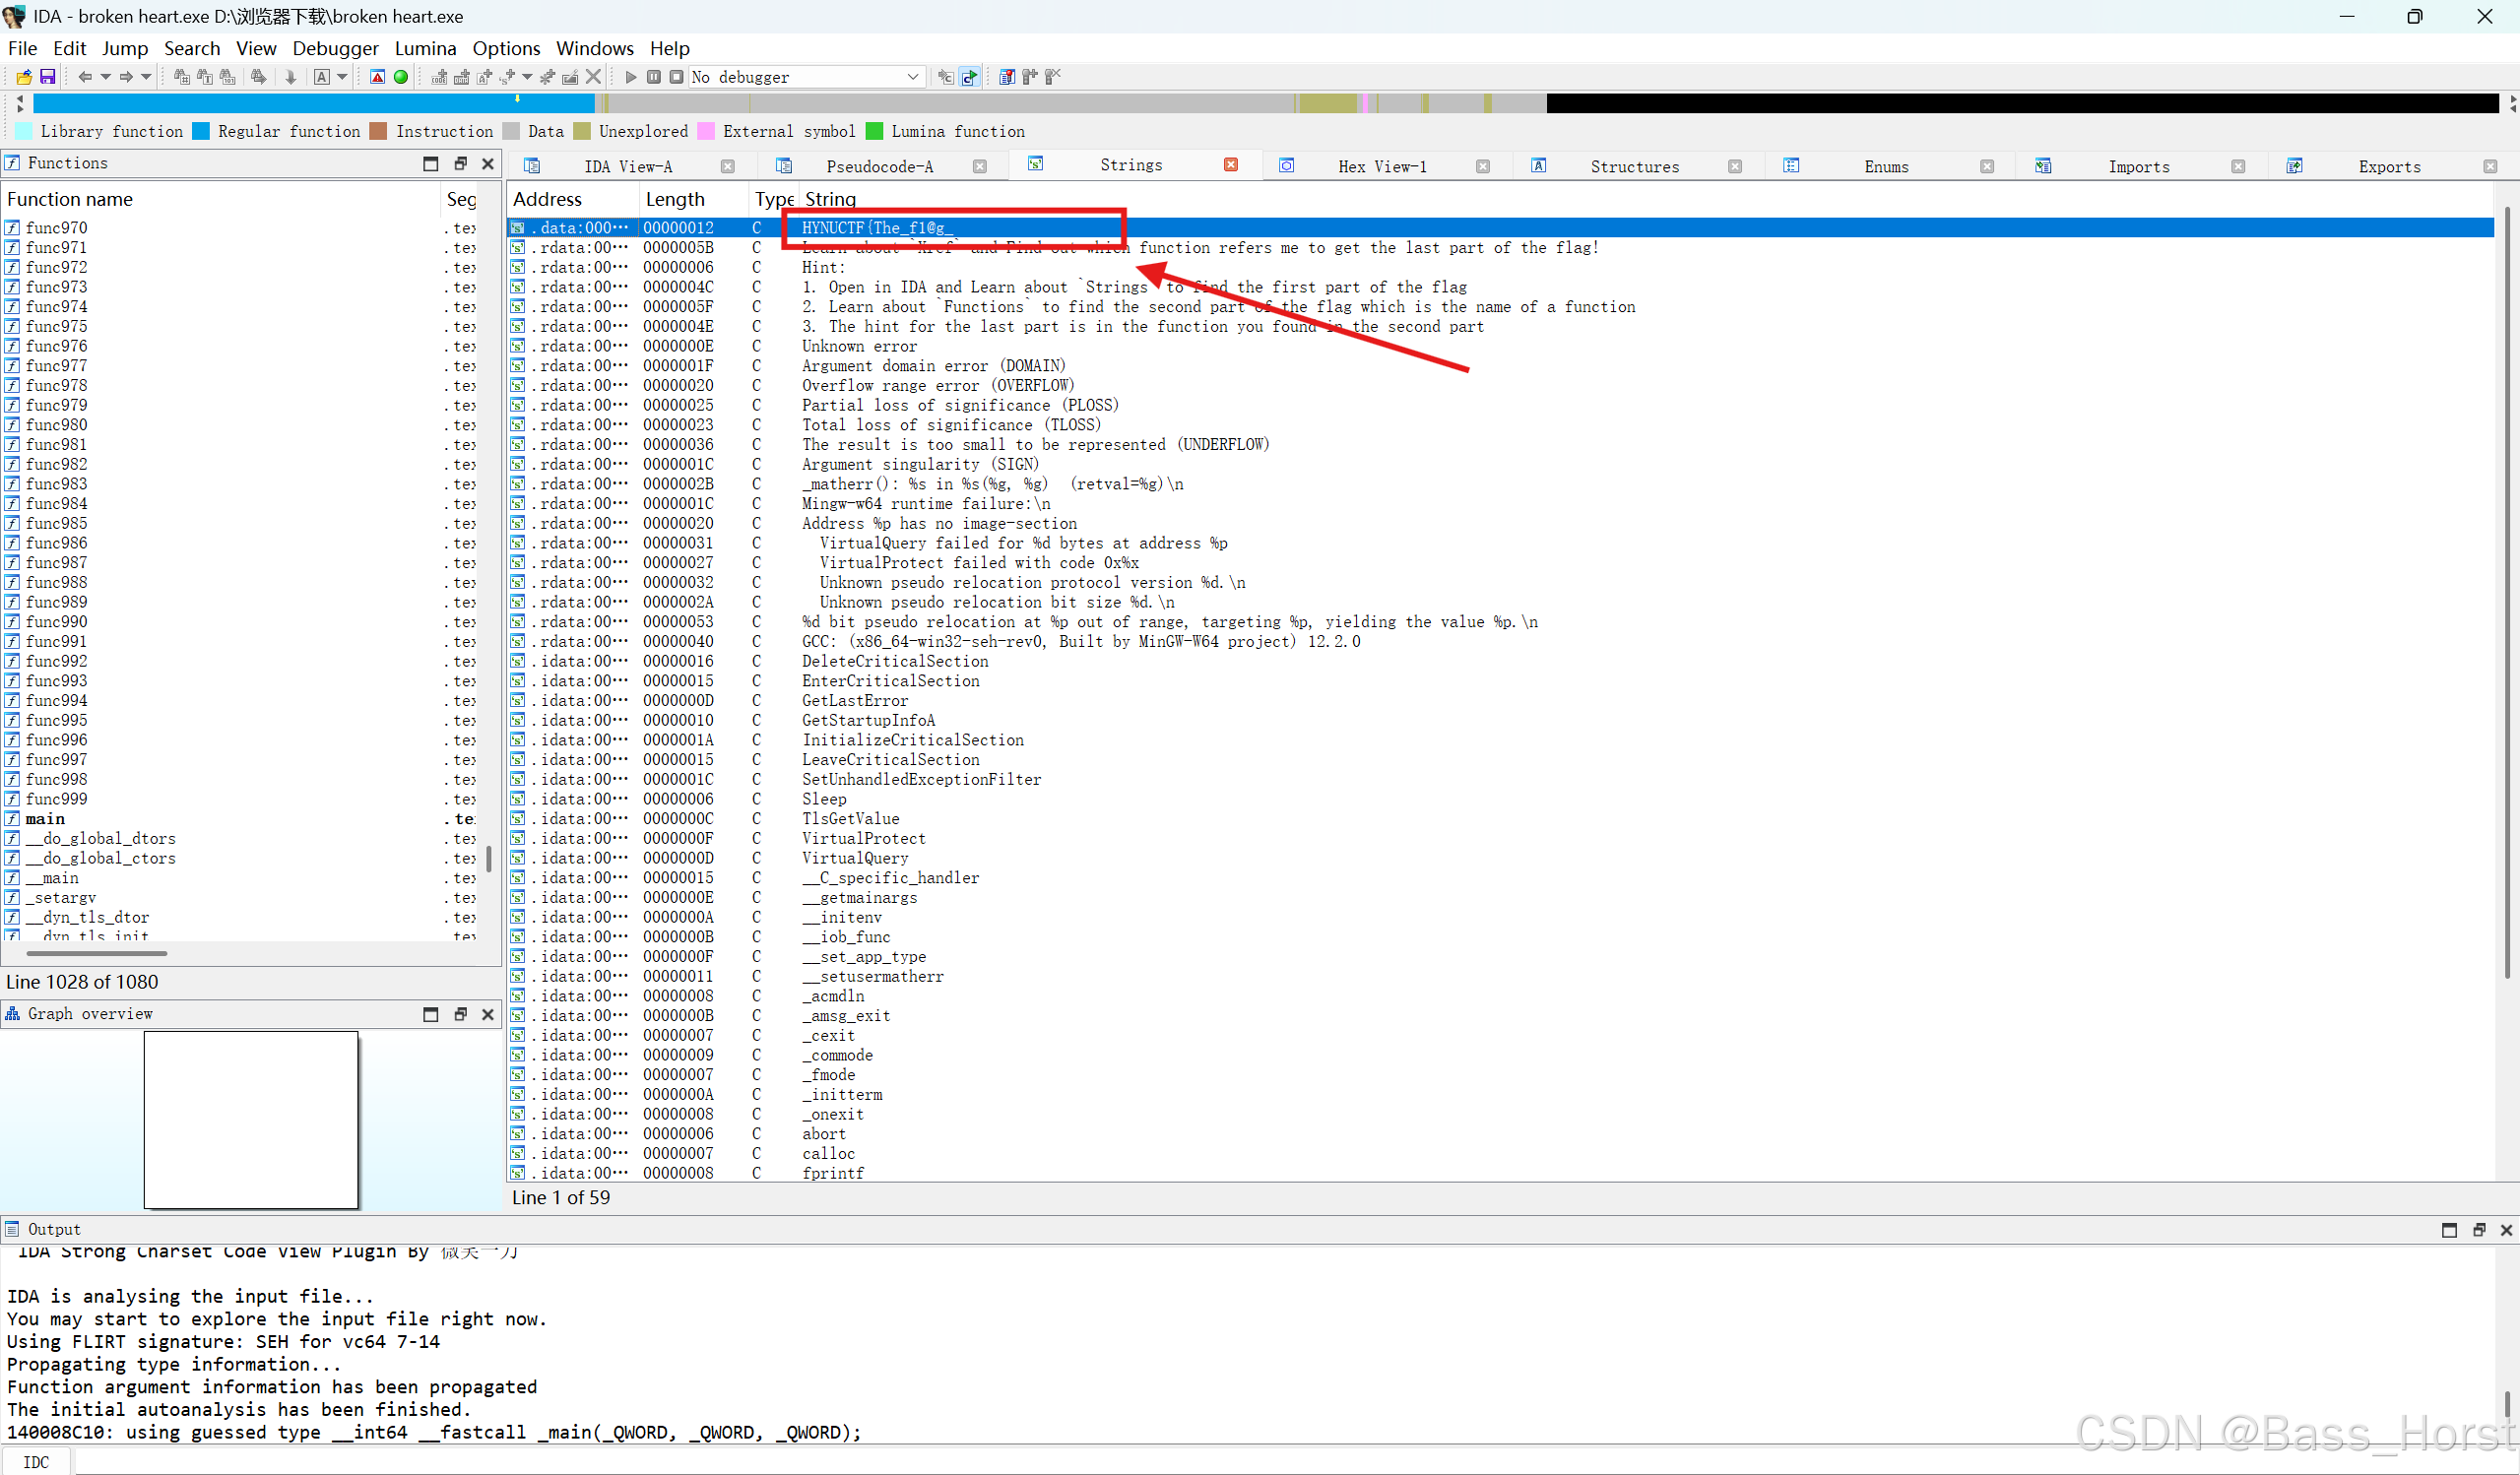Viewport: 2520px width, 1475px height.
Task: Click the pause process icon
Action: tap(654, 77)
